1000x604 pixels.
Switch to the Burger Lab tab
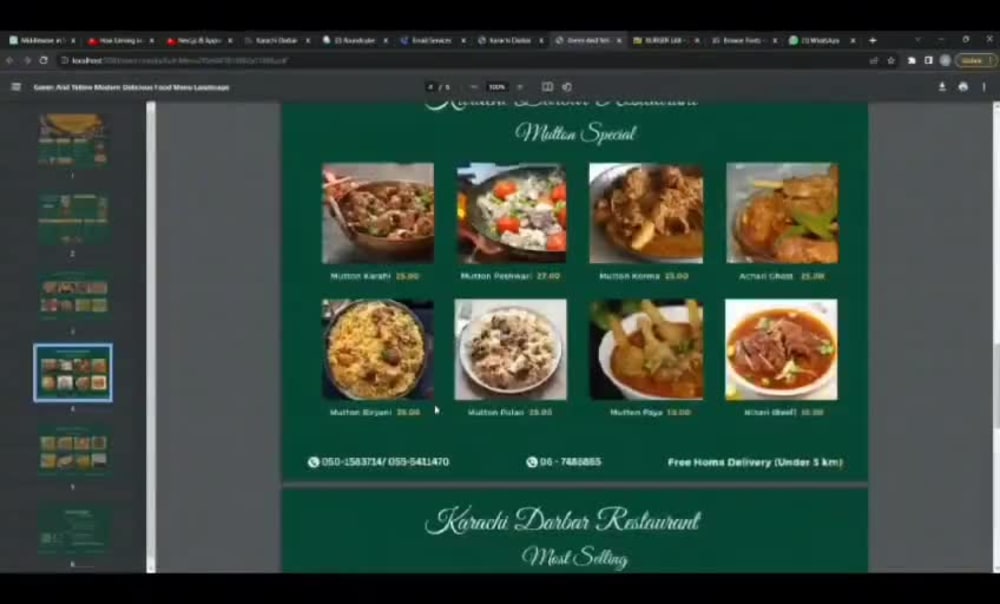pyautogui.click(x=664, y=40)
